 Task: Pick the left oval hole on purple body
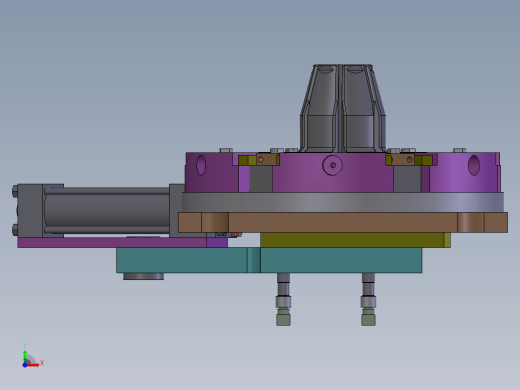point(201,165)
